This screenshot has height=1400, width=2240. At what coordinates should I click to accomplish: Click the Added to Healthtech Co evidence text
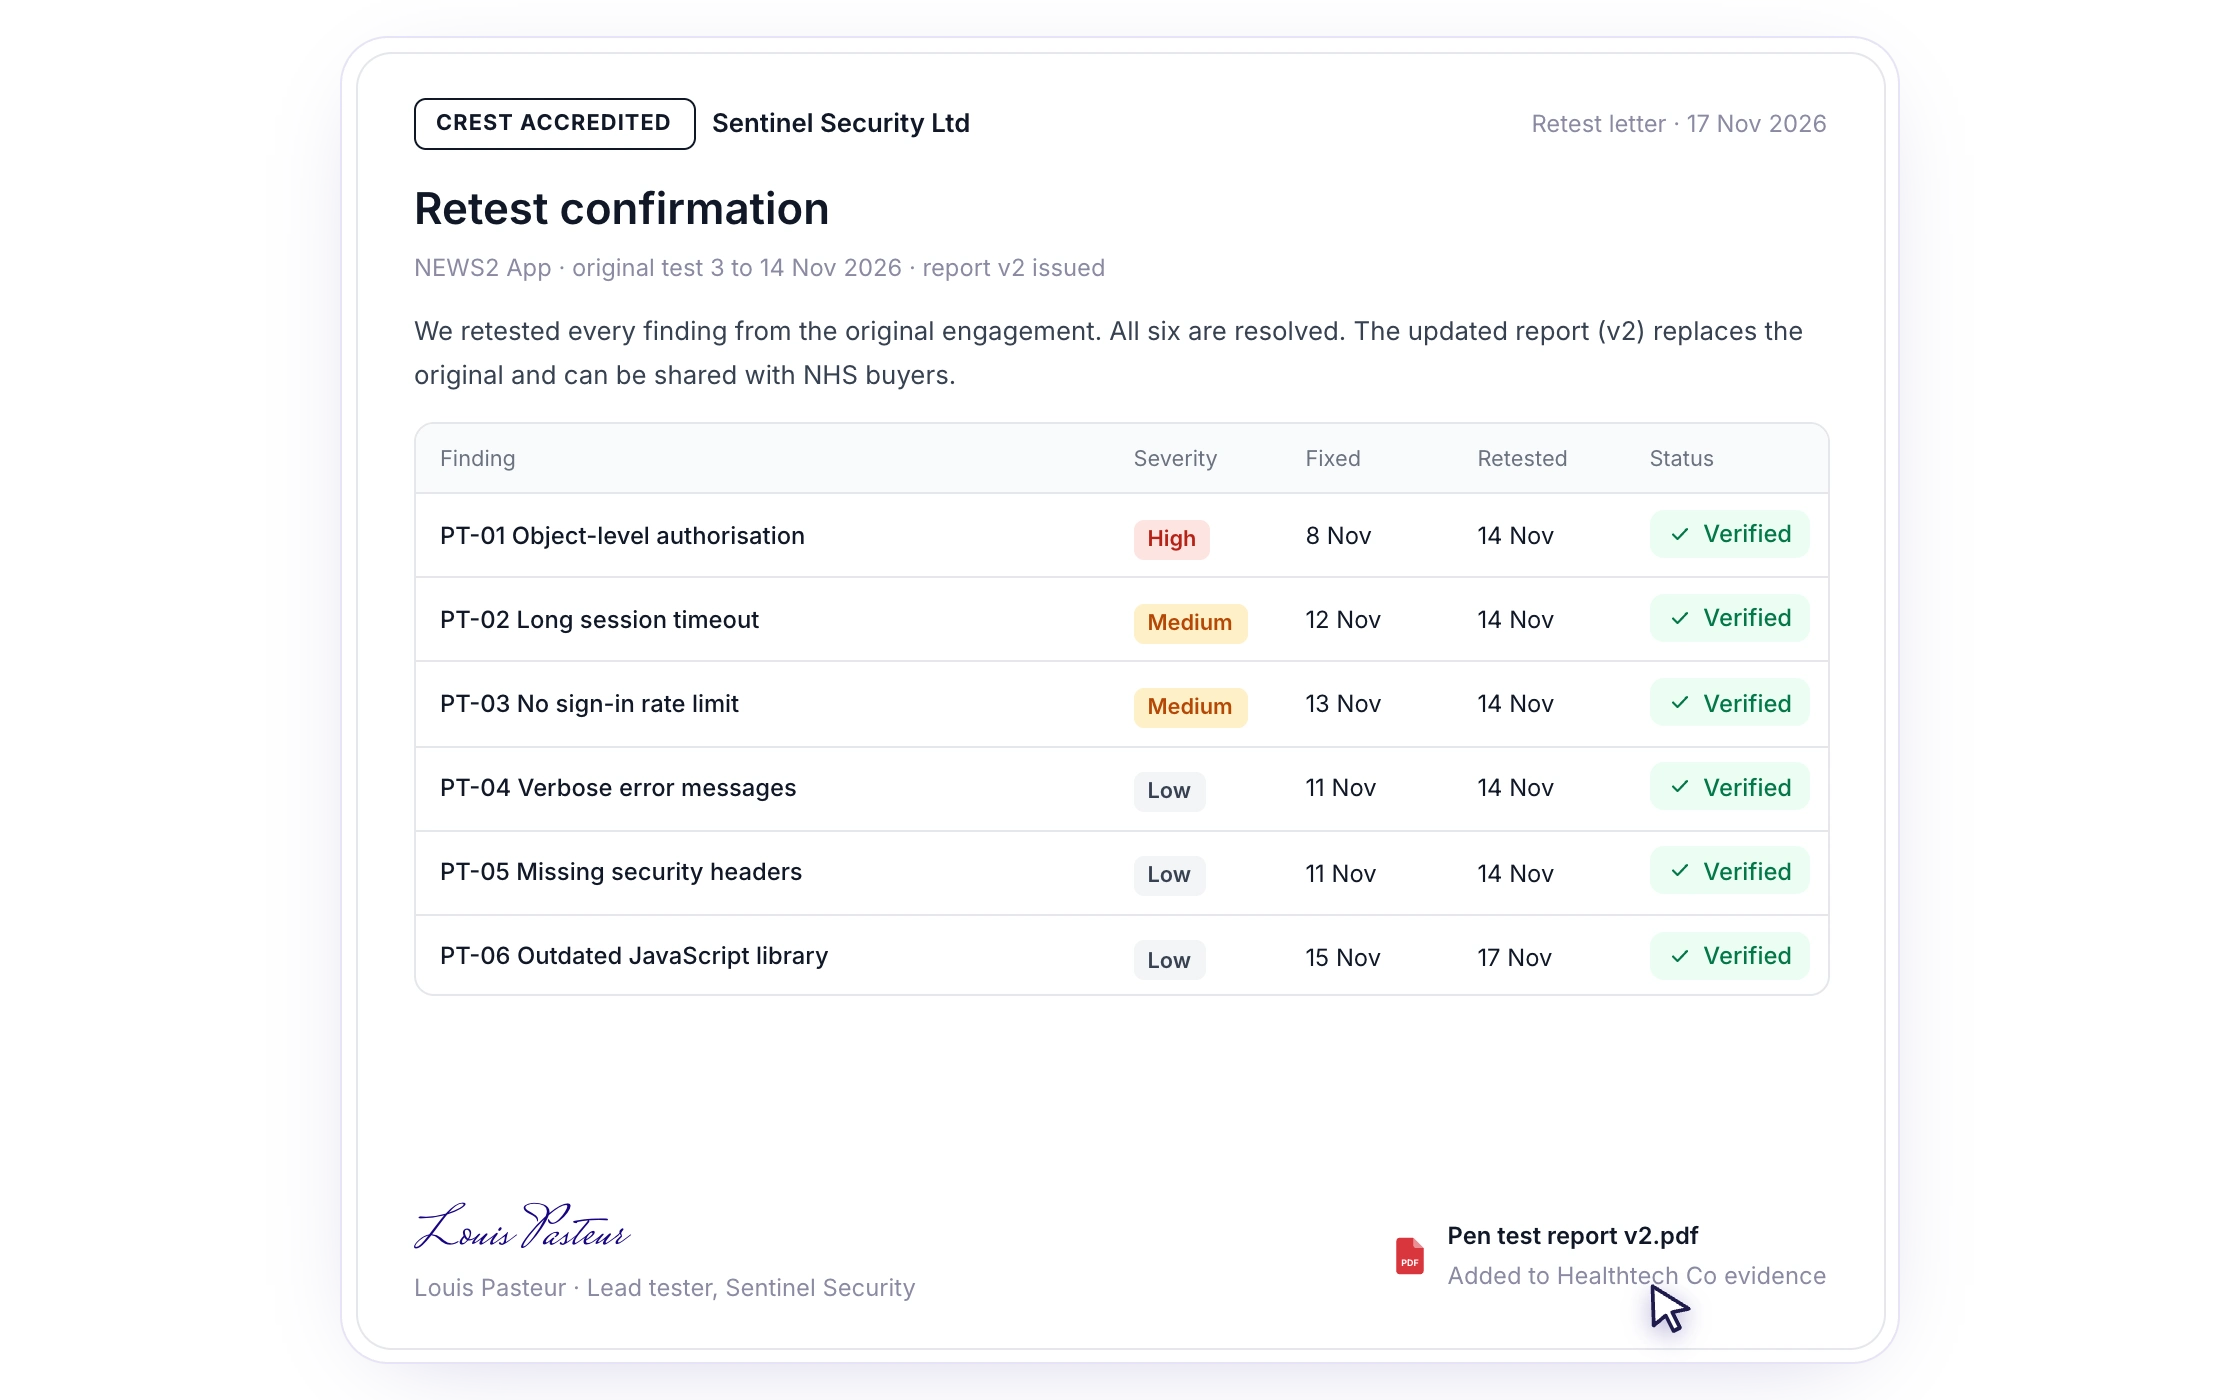pyautogui.click(x=1637, y=1276)
